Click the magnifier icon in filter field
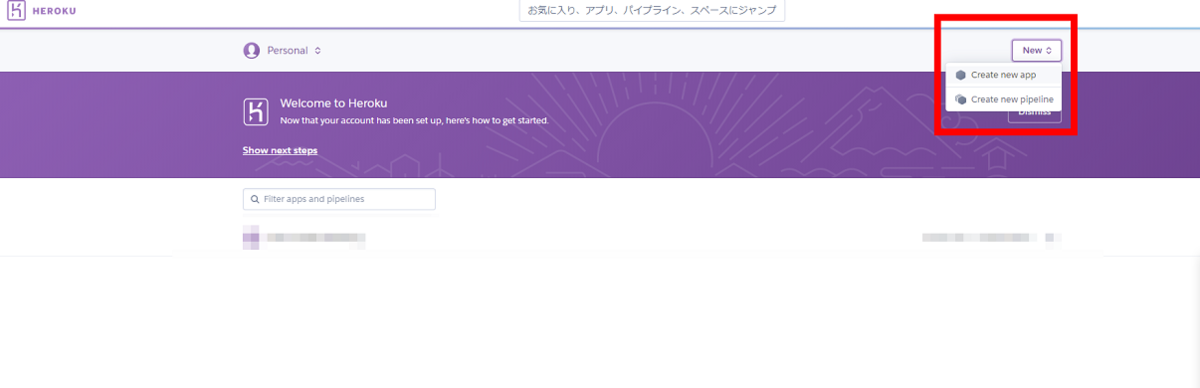 (x=255, y=199)
